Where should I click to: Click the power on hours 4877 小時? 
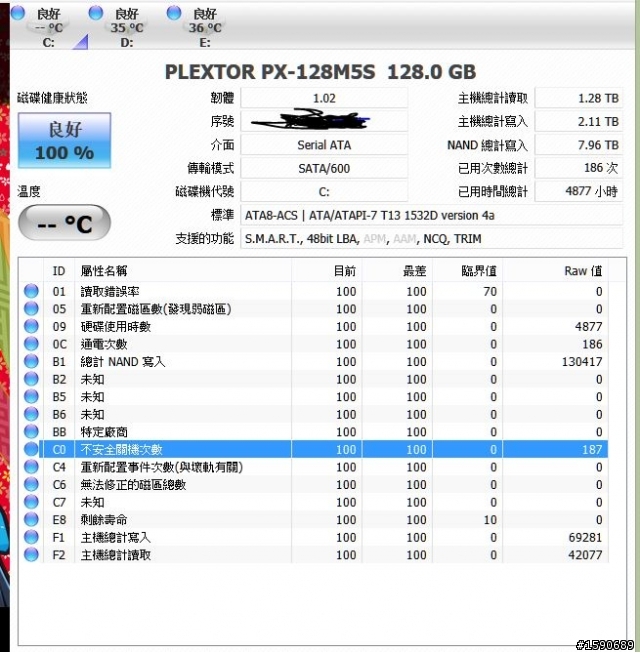coord(579,192)
